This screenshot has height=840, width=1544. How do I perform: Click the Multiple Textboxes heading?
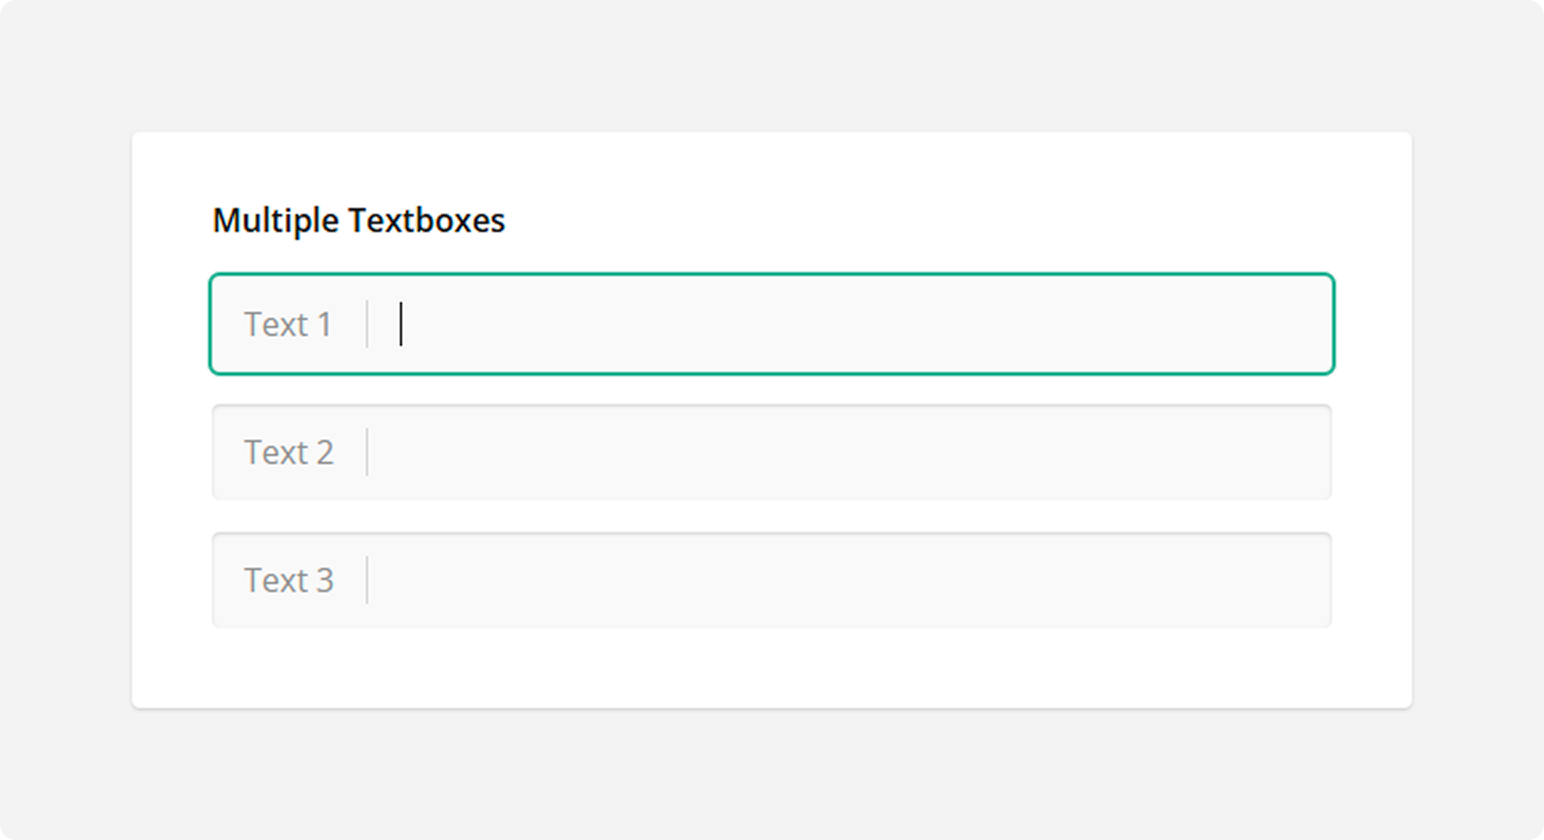coord(358,220)
